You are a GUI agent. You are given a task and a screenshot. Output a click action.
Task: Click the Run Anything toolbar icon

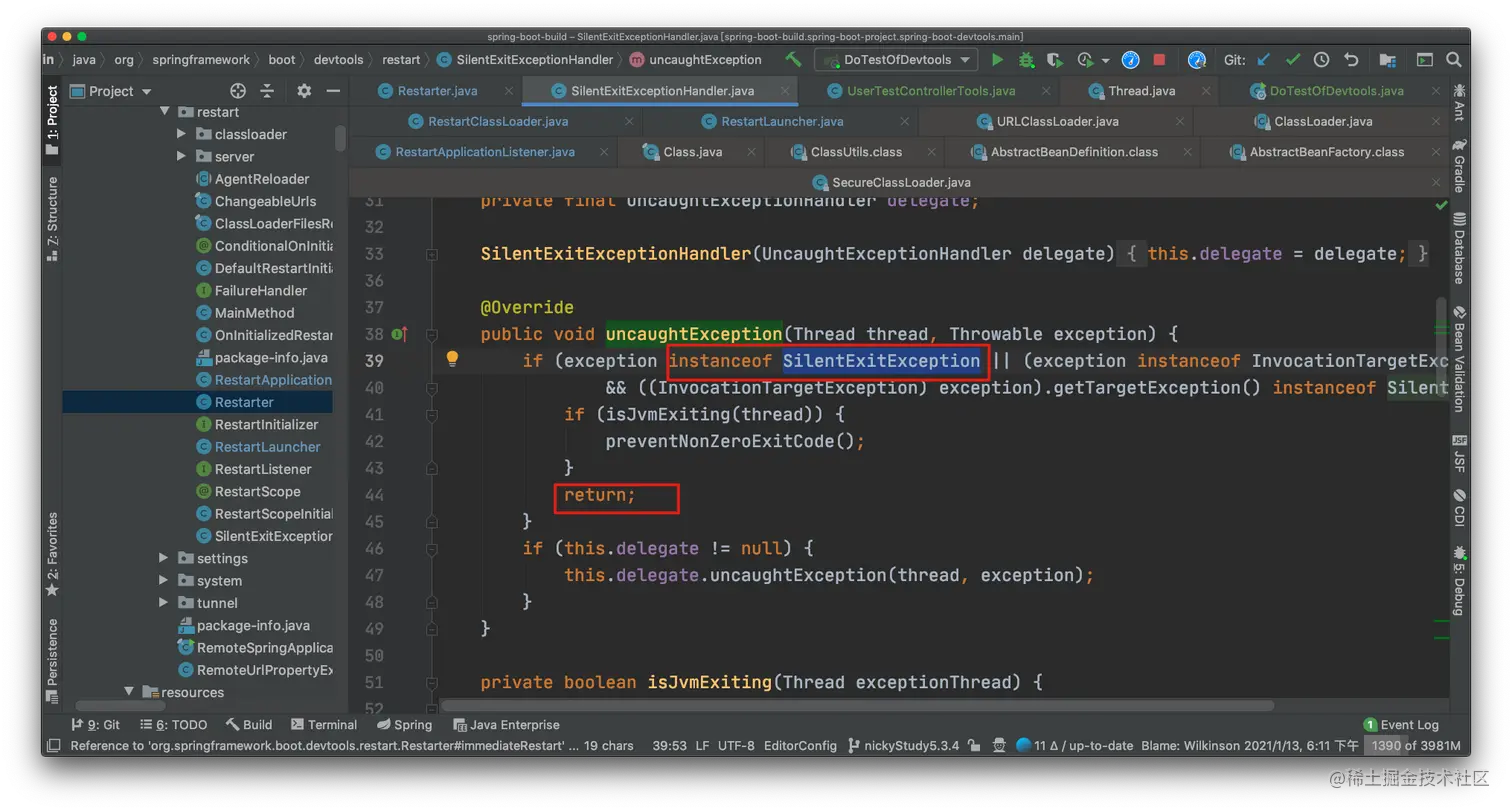click(1425, 60)
